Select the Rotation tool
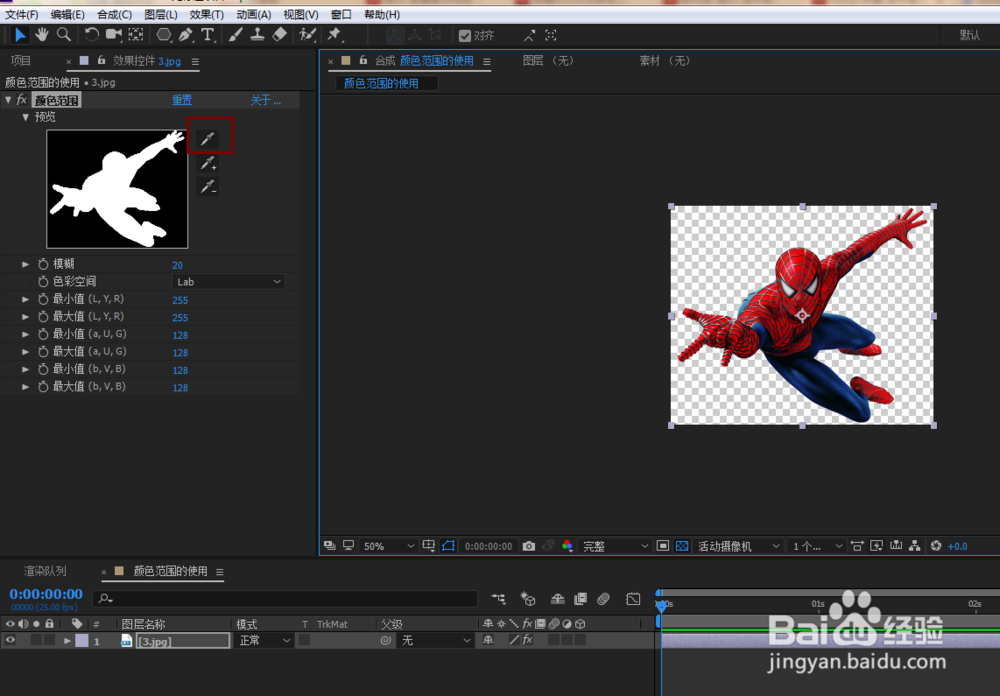Screen dimensions: 1000x696 (91, 34)
